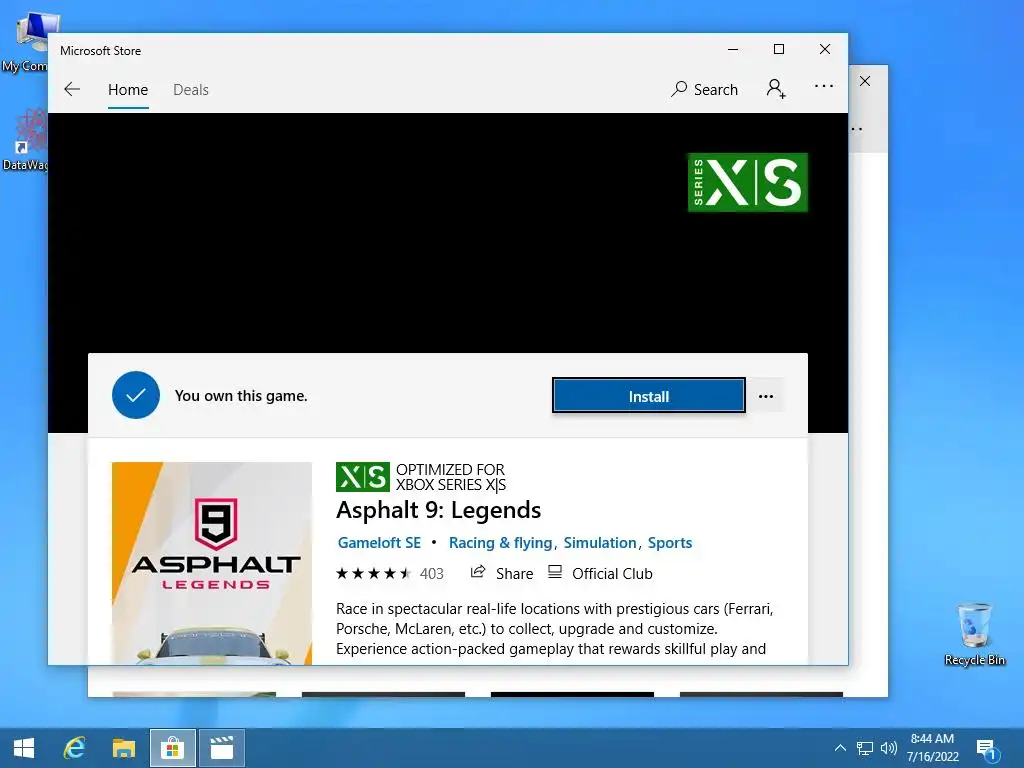The width and height of the screenshot is (1024, 768).
Task: Open Gameloft SE publisher link
Action: (379, 543)
